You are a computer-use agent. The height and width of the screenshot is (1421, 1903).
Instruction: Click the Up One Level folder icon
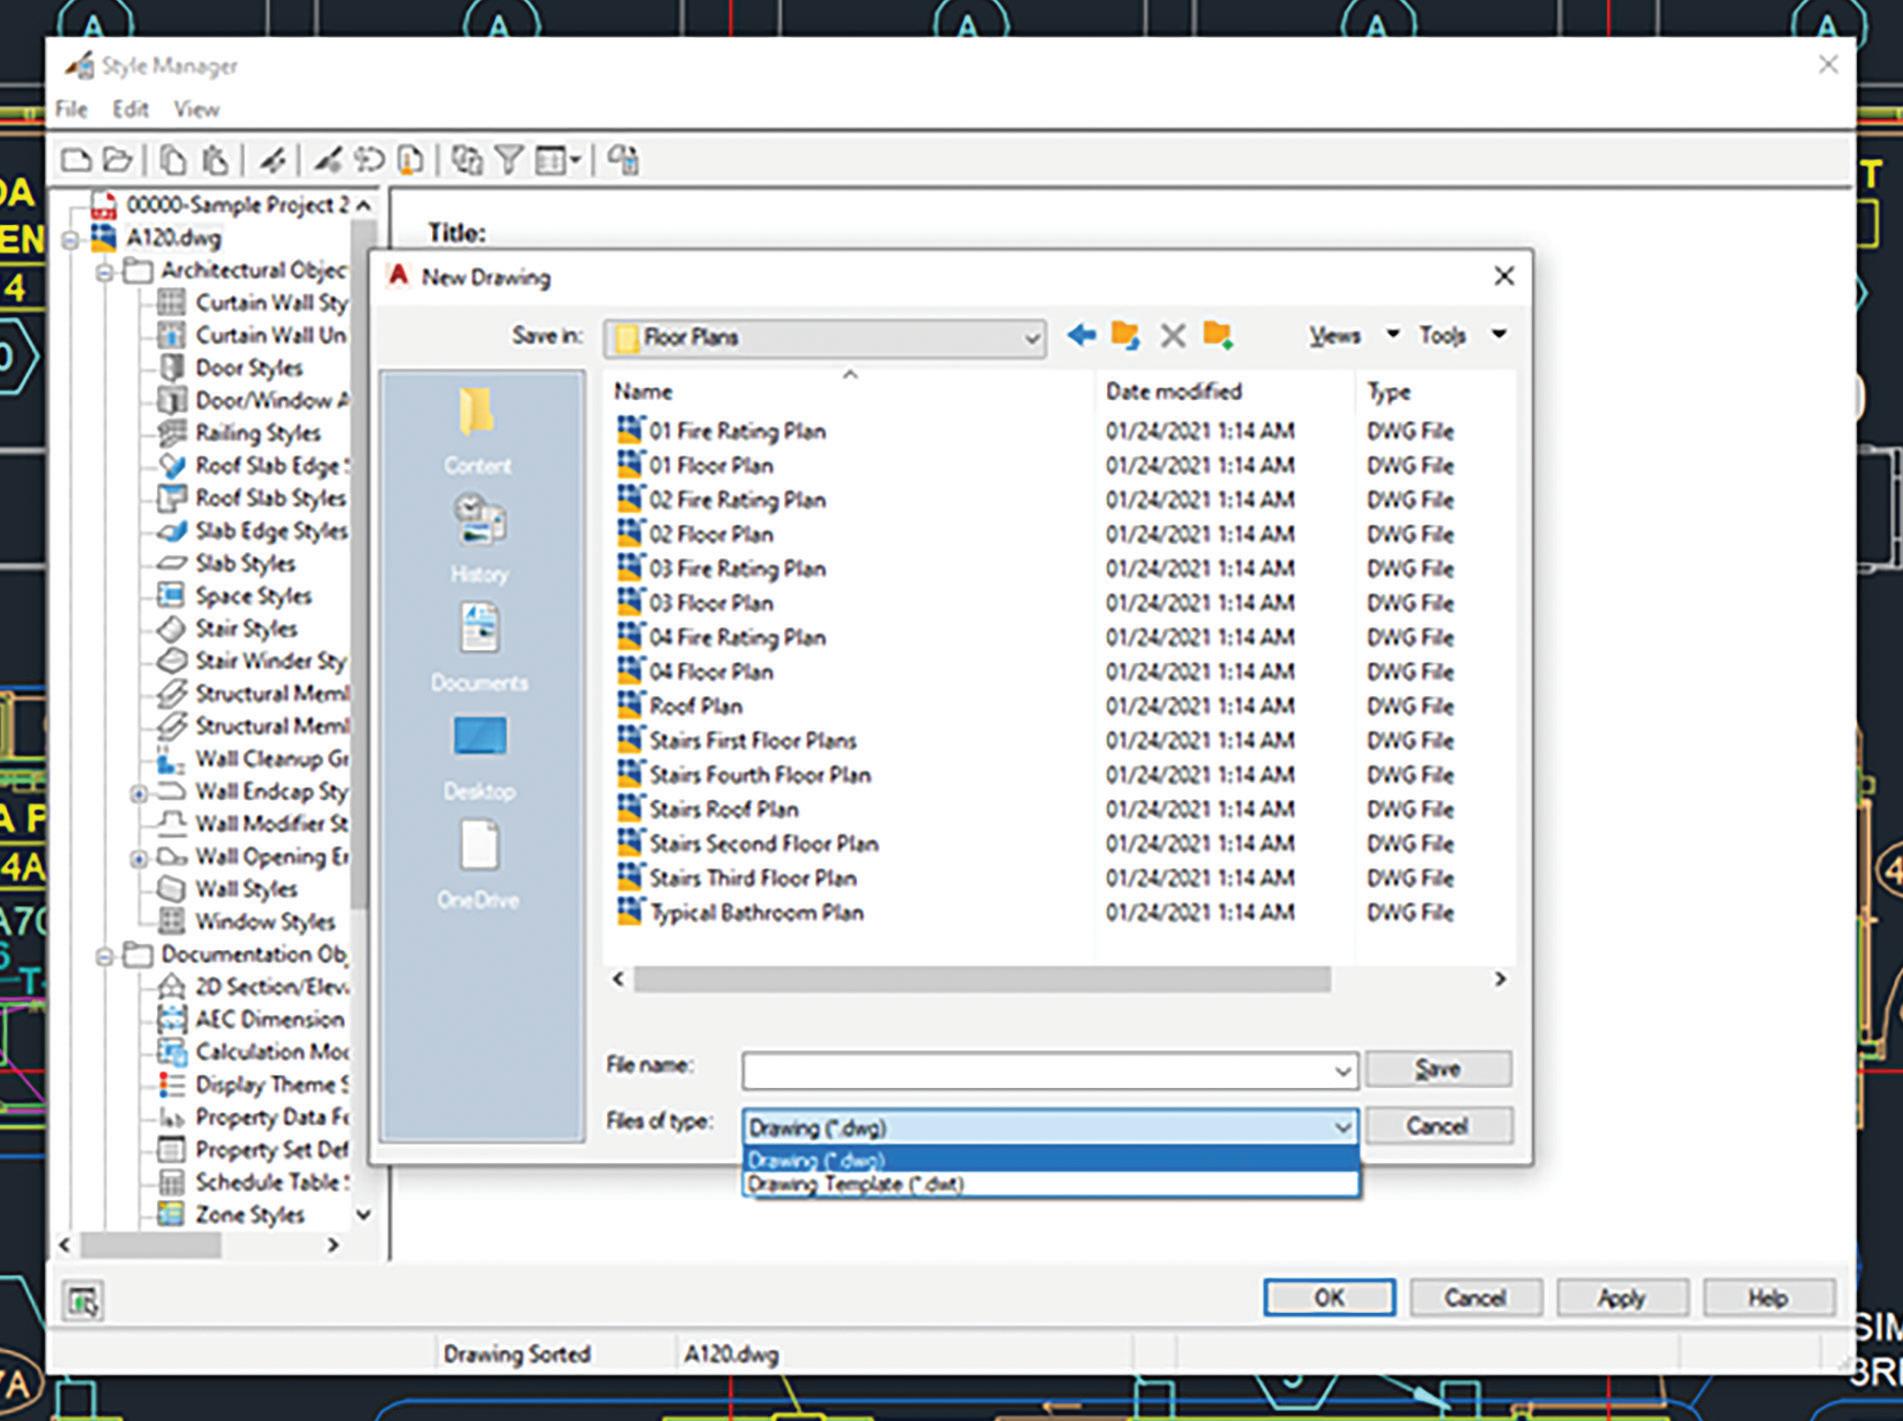click(x=1125, y=335)
